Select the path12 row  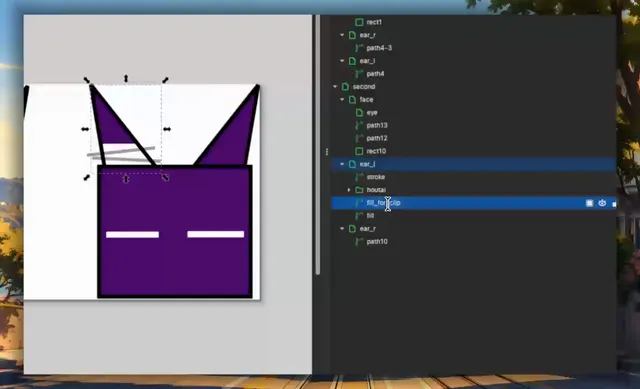[x=473, y=138]
